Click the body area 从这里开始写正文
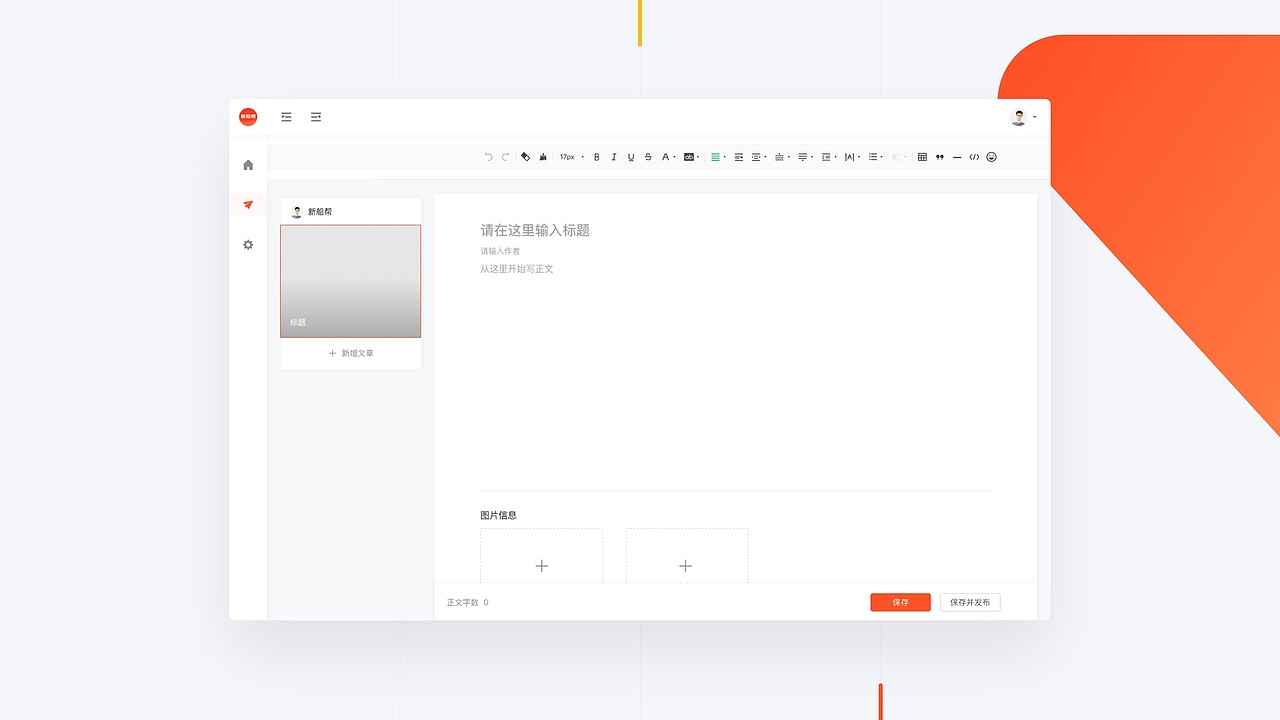The image size is (1280, 720). [x=516, y=269]
